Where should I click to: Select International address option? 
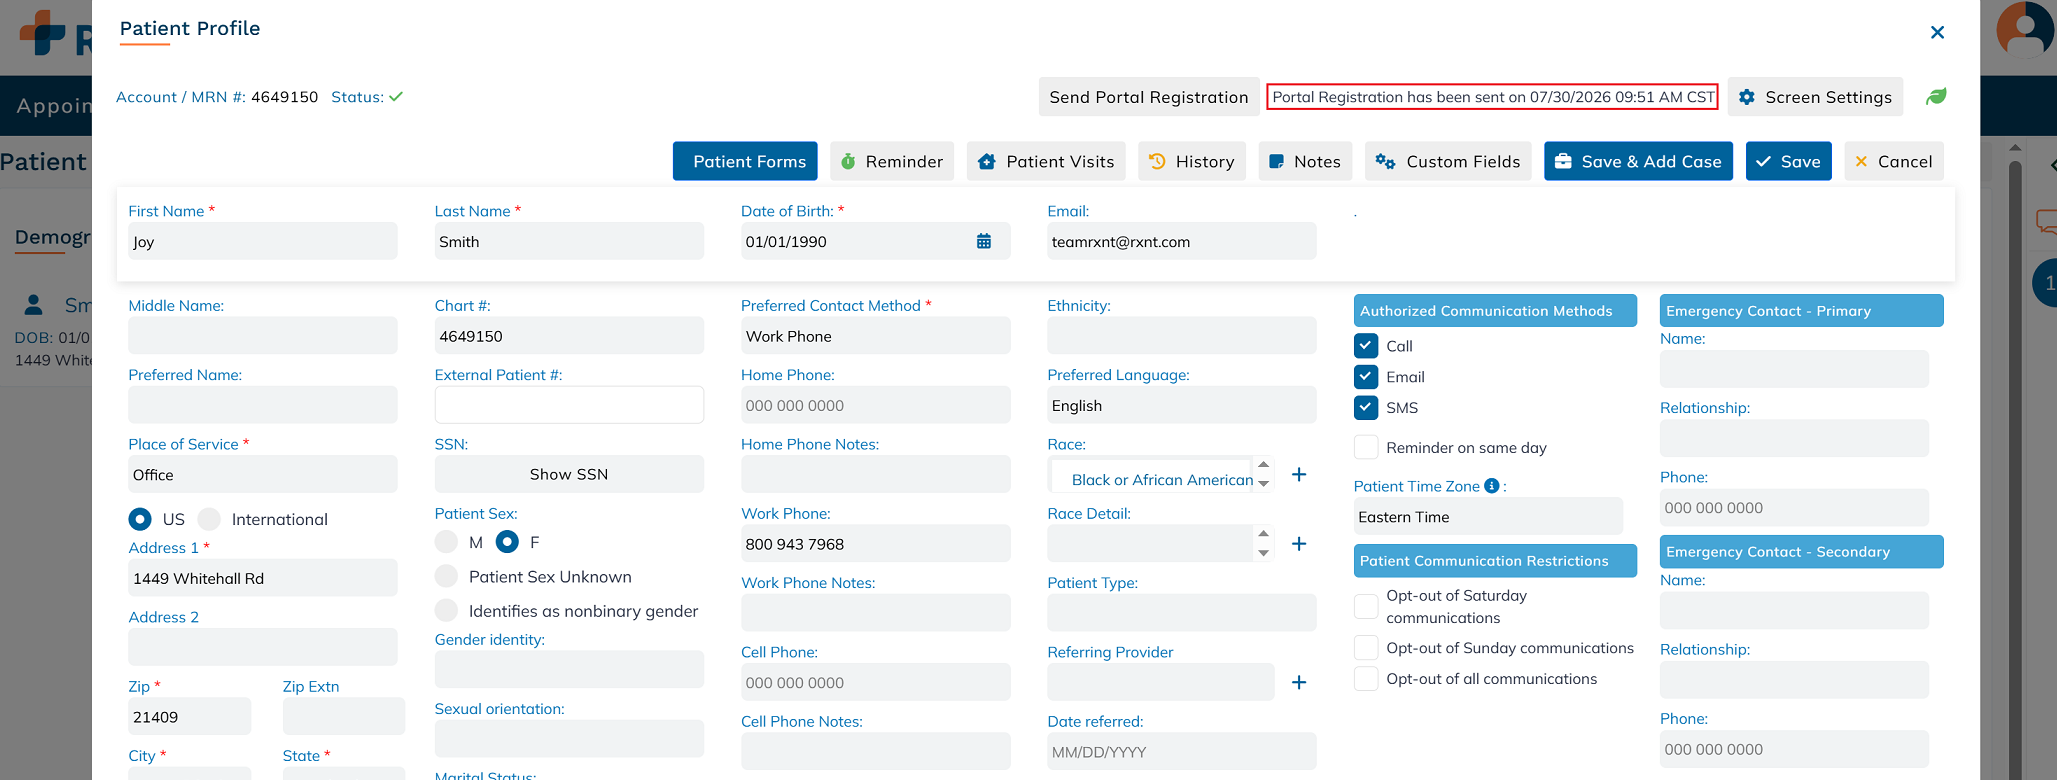pos(209,519)
